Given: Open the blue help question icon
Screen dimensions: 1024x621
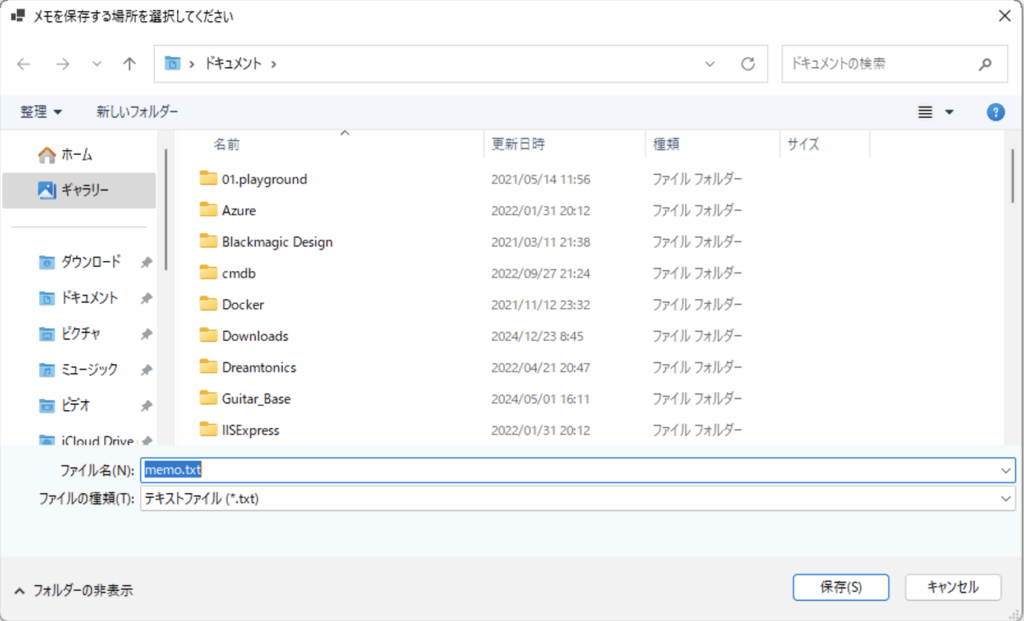Looking at the screenshot, I should coord(995,112).
